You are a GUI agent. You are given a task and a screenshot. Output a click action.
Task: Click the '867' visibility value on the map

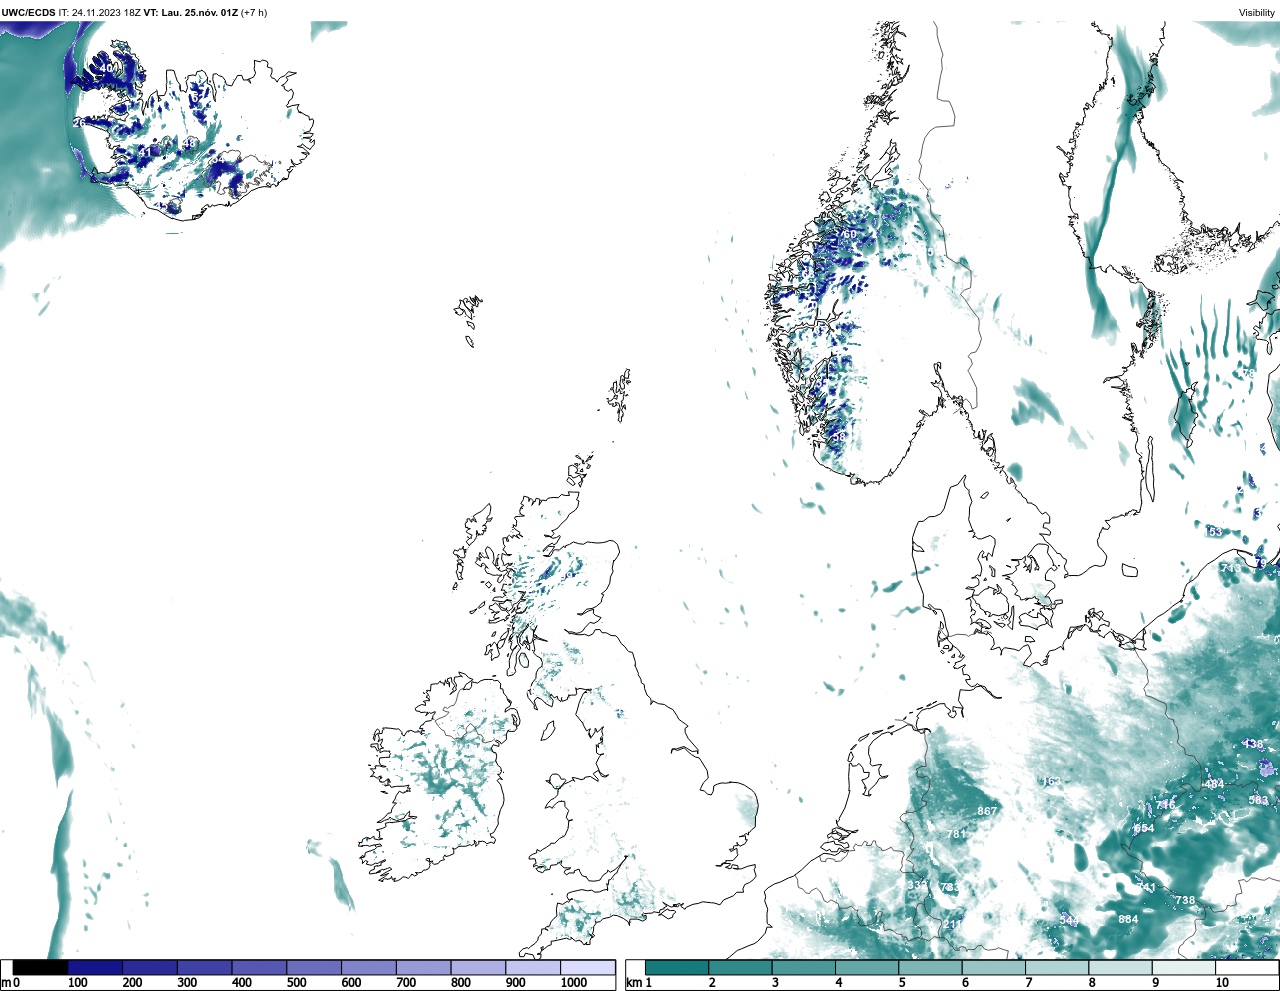(x=987, y=811)
